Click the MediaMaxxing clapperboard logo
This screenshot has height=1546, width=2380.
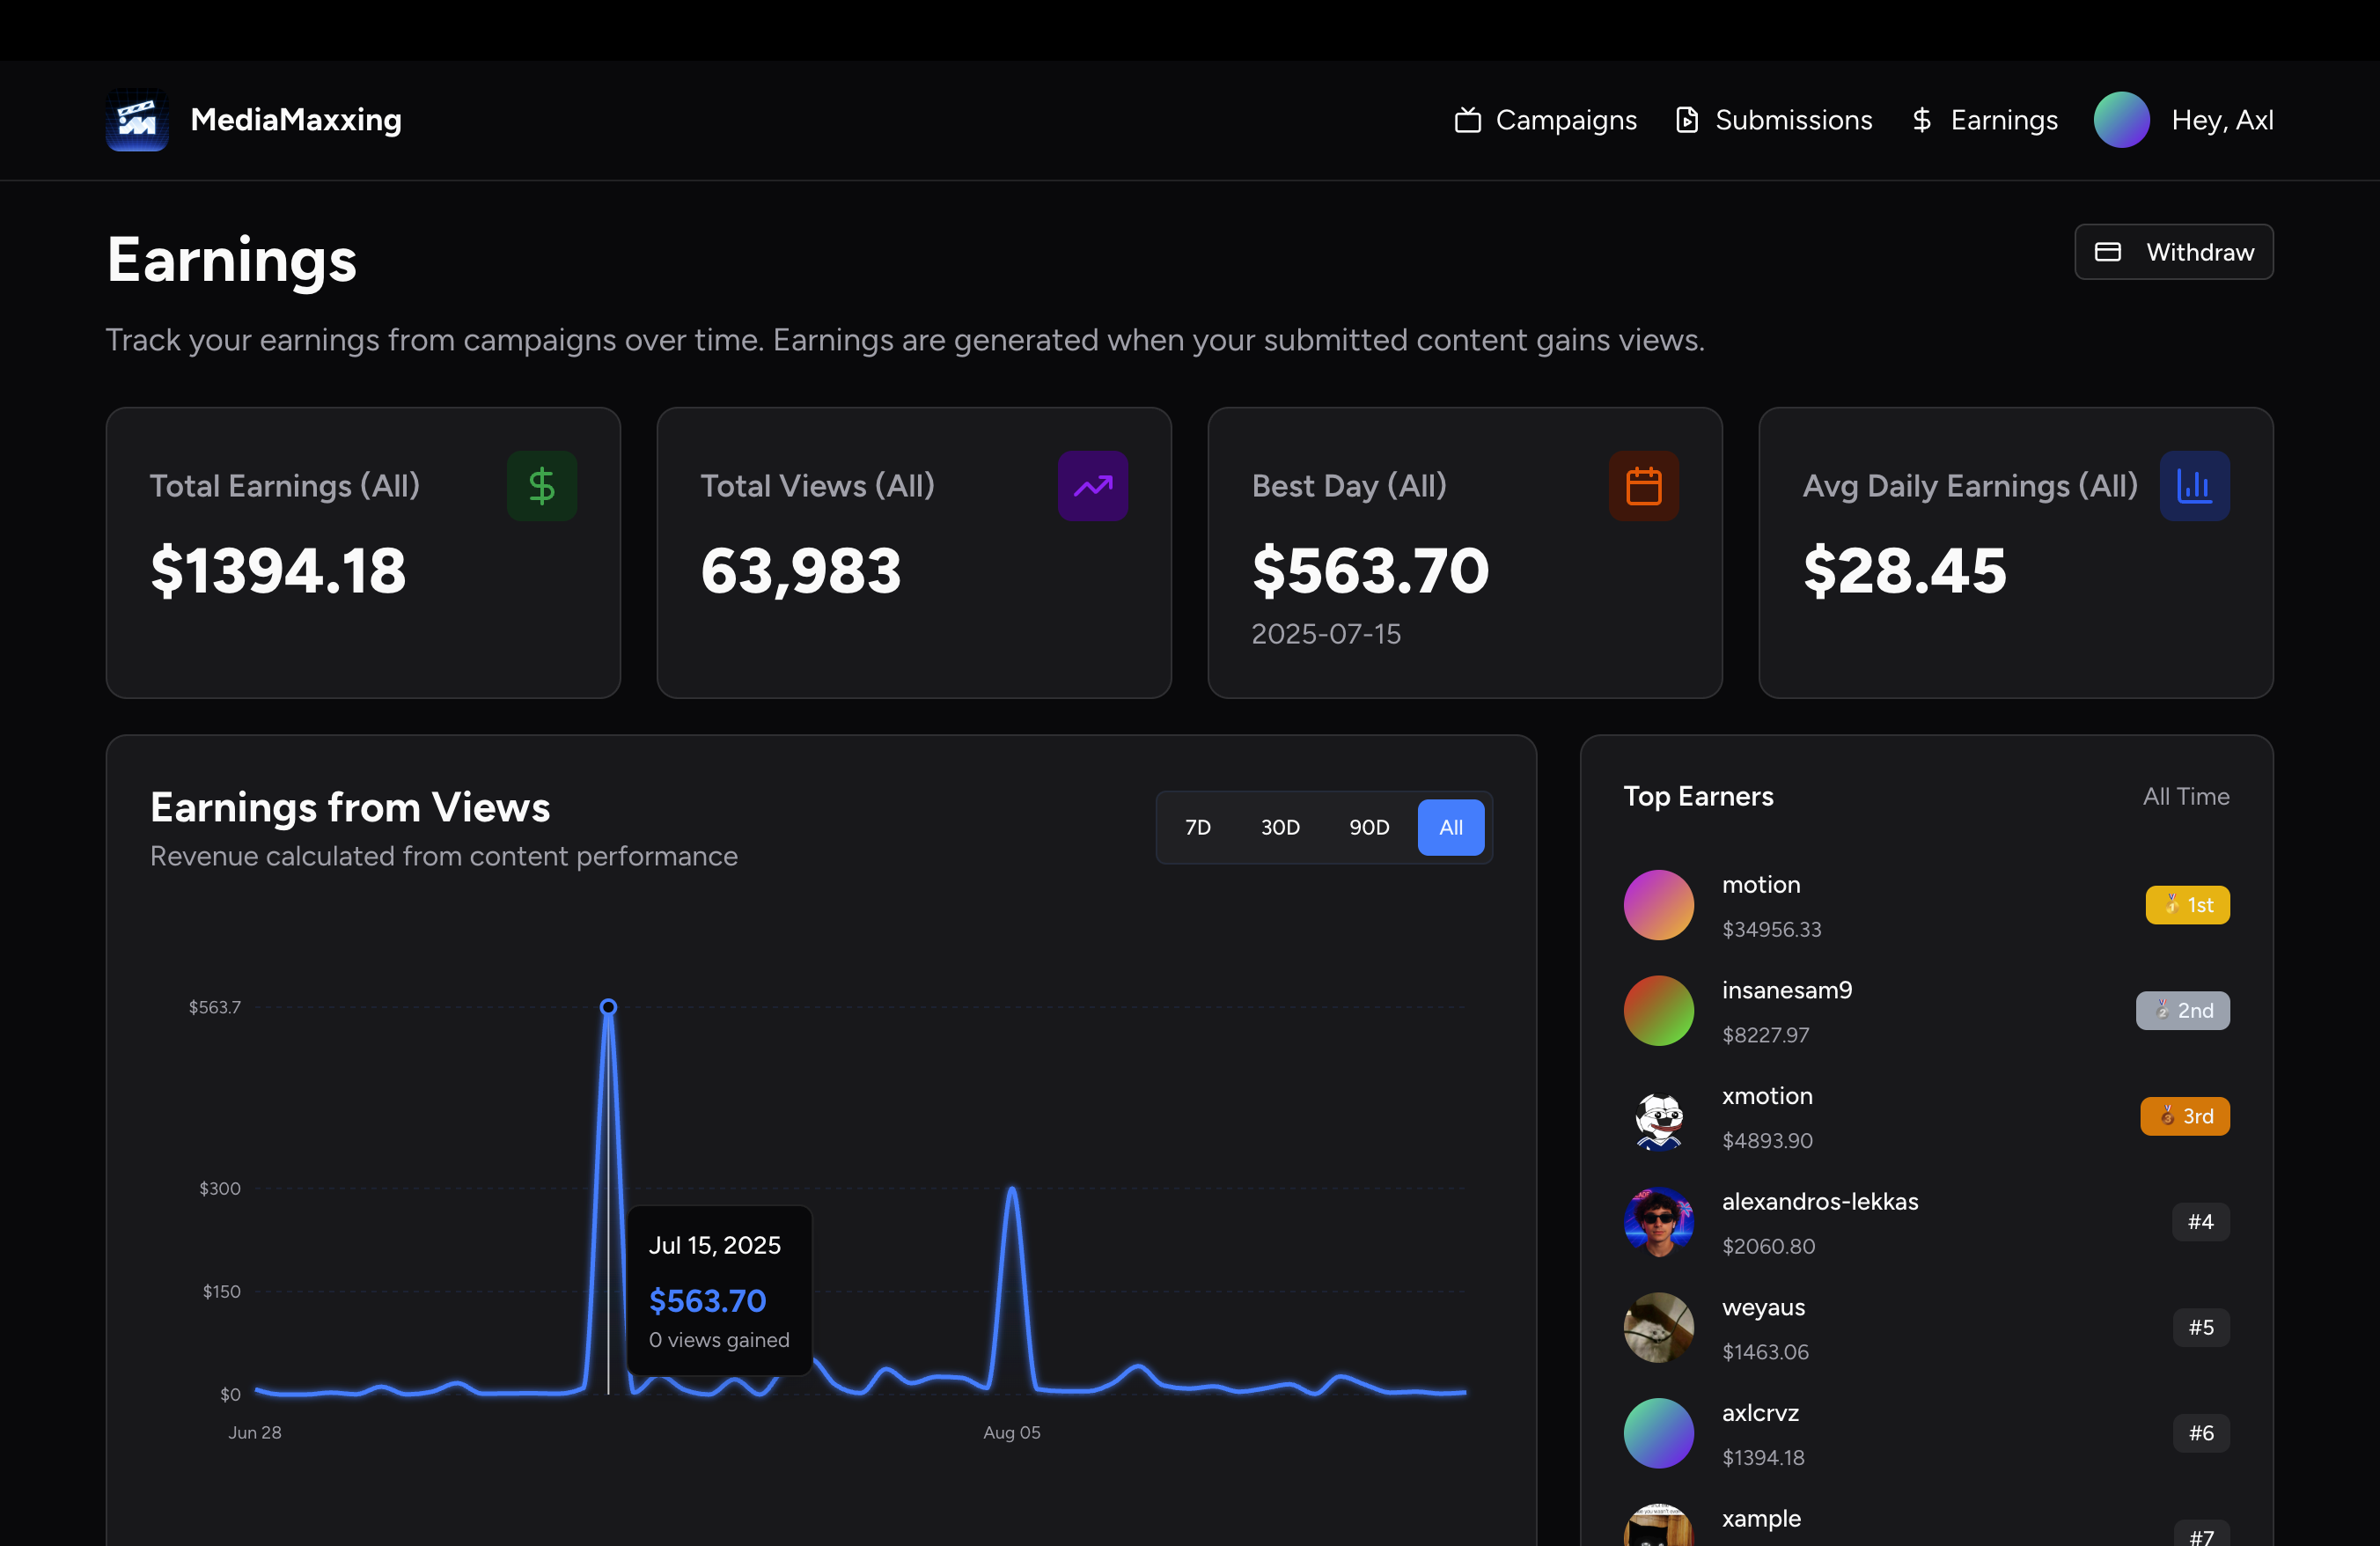tap(137, 120)
